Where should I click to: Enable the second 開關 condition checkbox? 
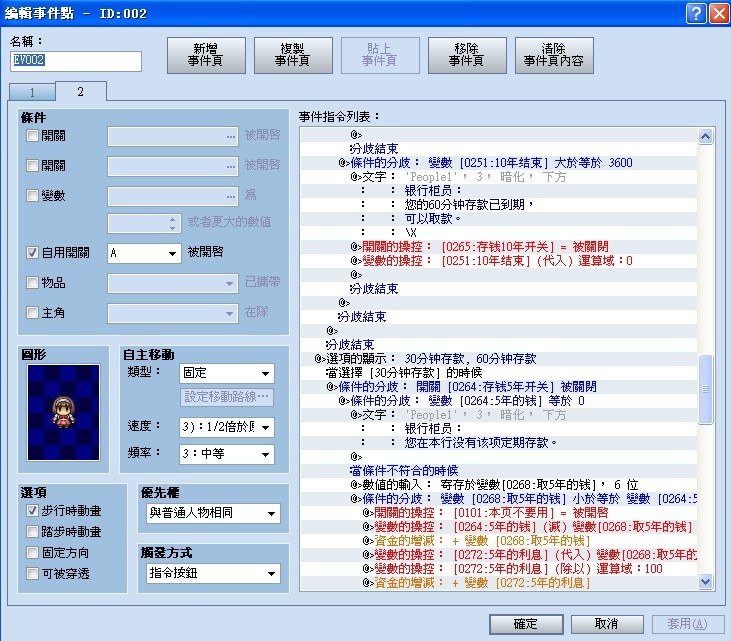(x=32, y=165)
